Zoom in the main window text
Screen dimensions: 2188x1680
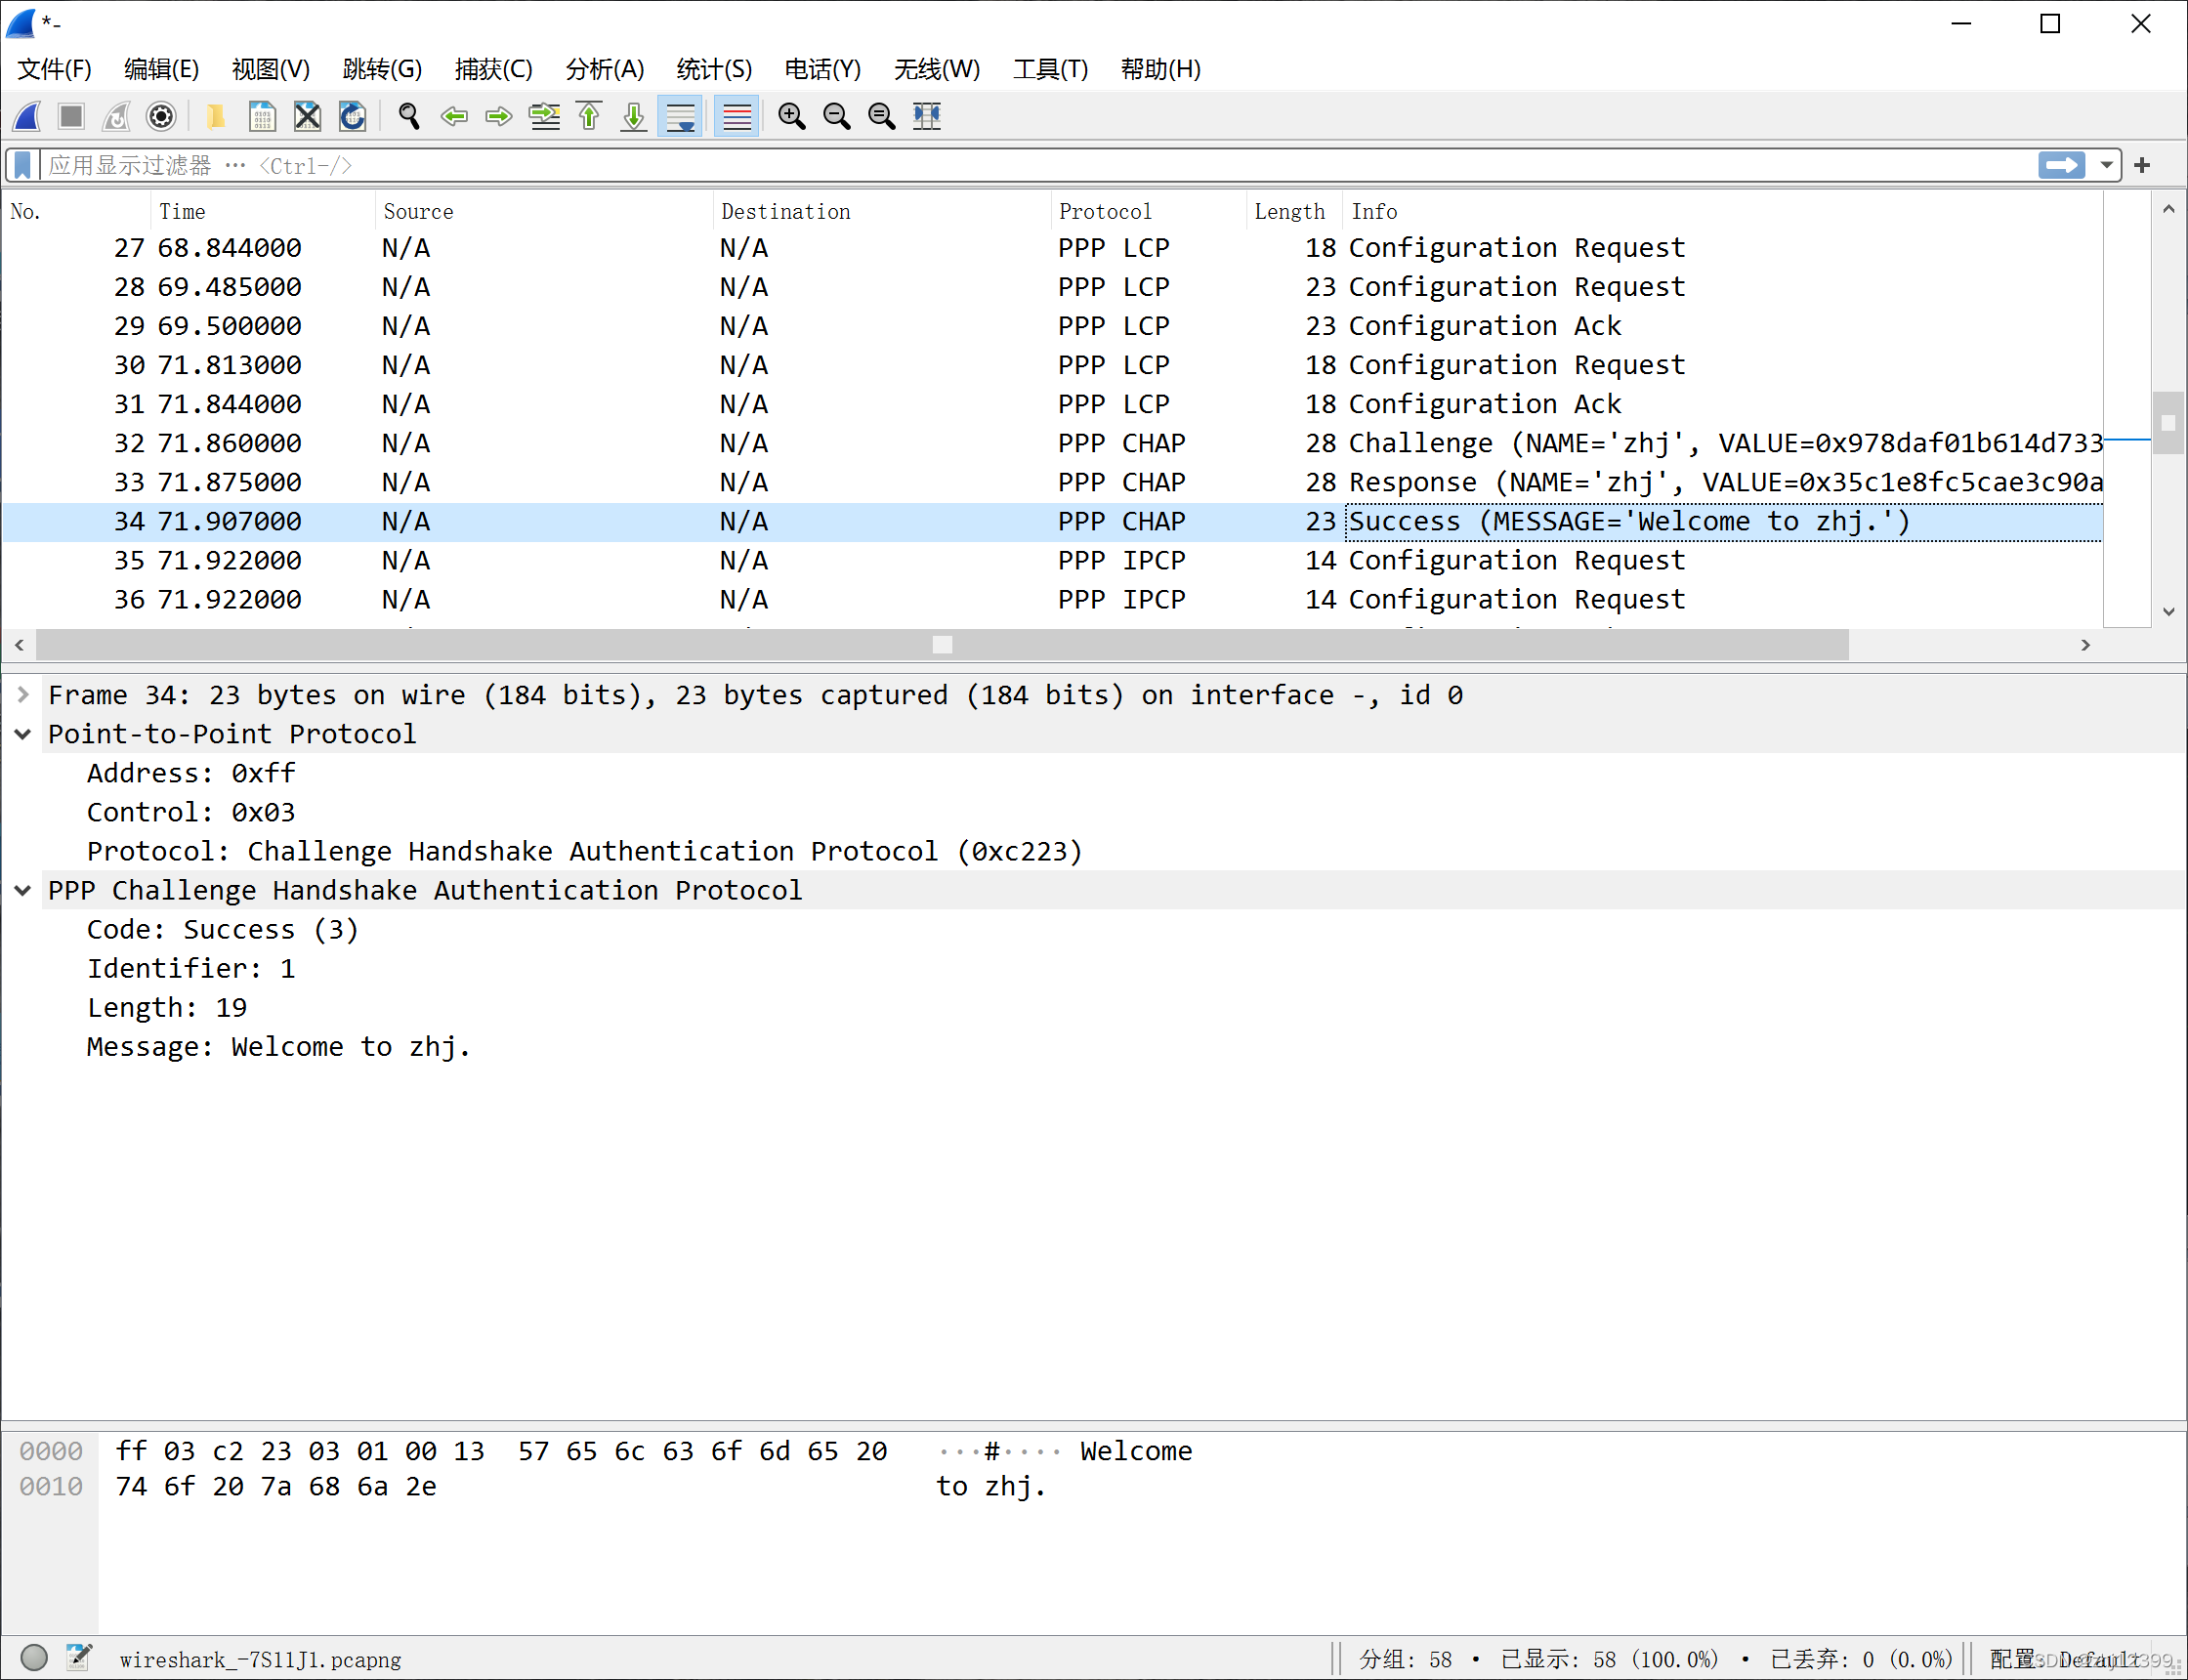click(792, 116)
